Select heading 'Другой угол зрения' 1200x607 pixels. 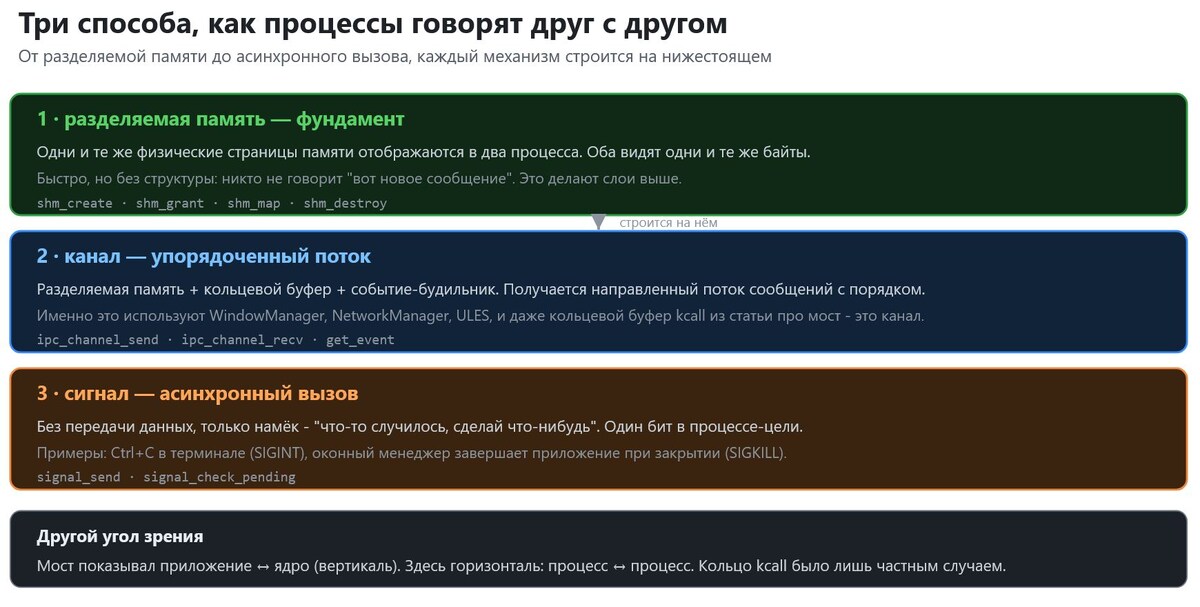120,537
